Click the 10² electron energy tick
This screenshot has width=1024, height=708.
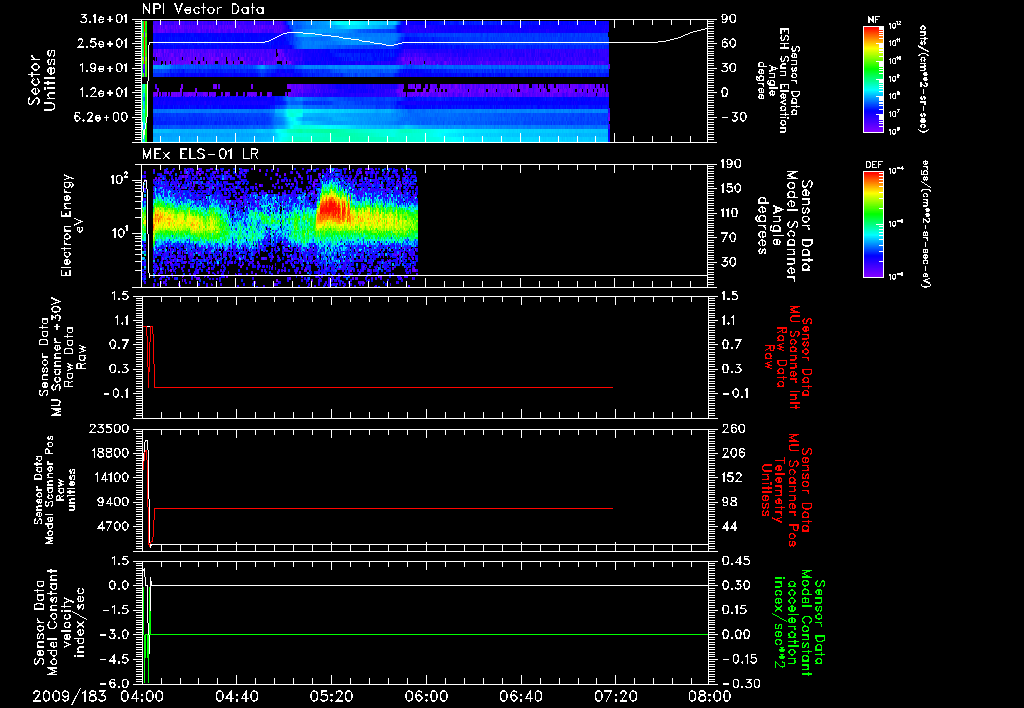point(118,179)
